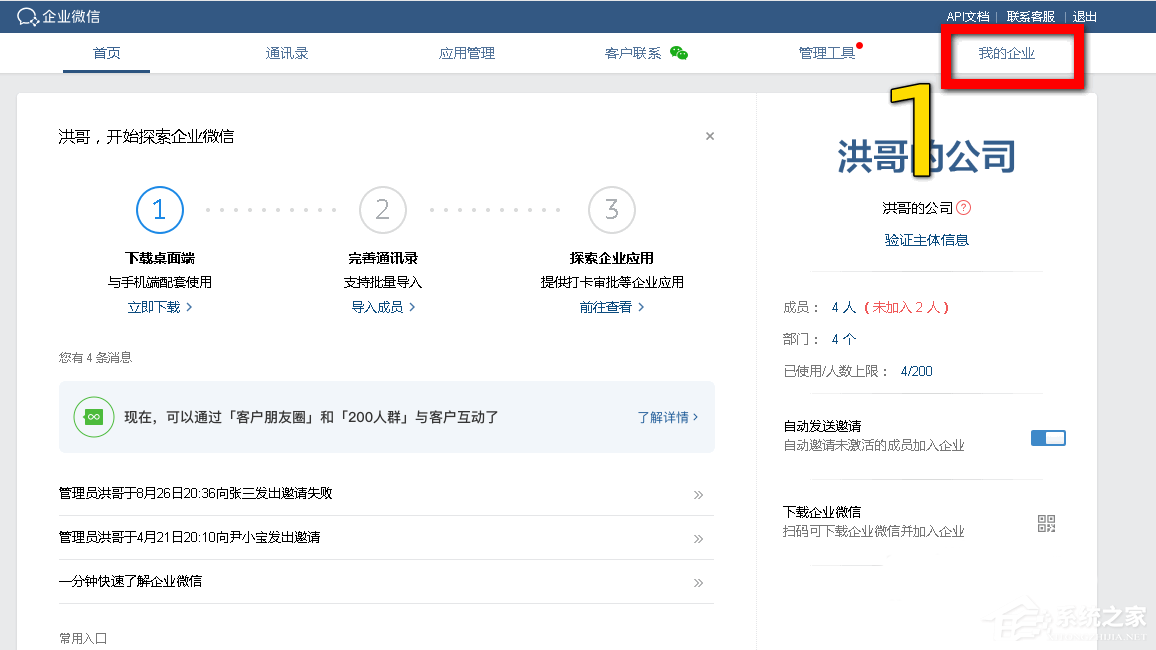Viewport: 1156px width, 650px height.
Task: Click the green icon in the 客户朋友圈 banner
Action: pyautogui.click(x=93, y=416)
